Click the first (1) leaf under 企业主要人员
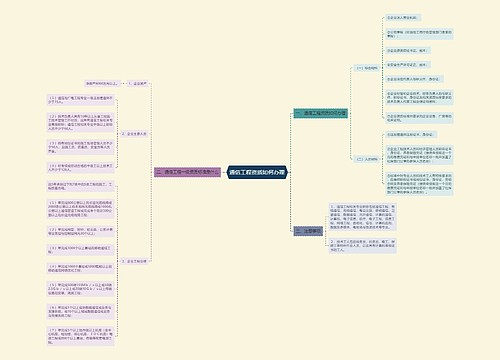 81,100
